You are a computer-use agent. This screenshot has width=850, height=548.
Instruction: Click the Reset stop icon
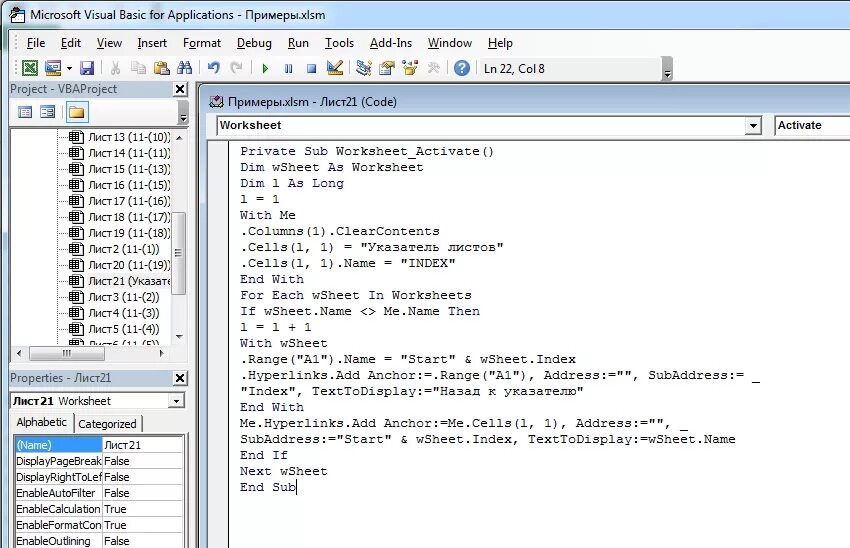311,69
